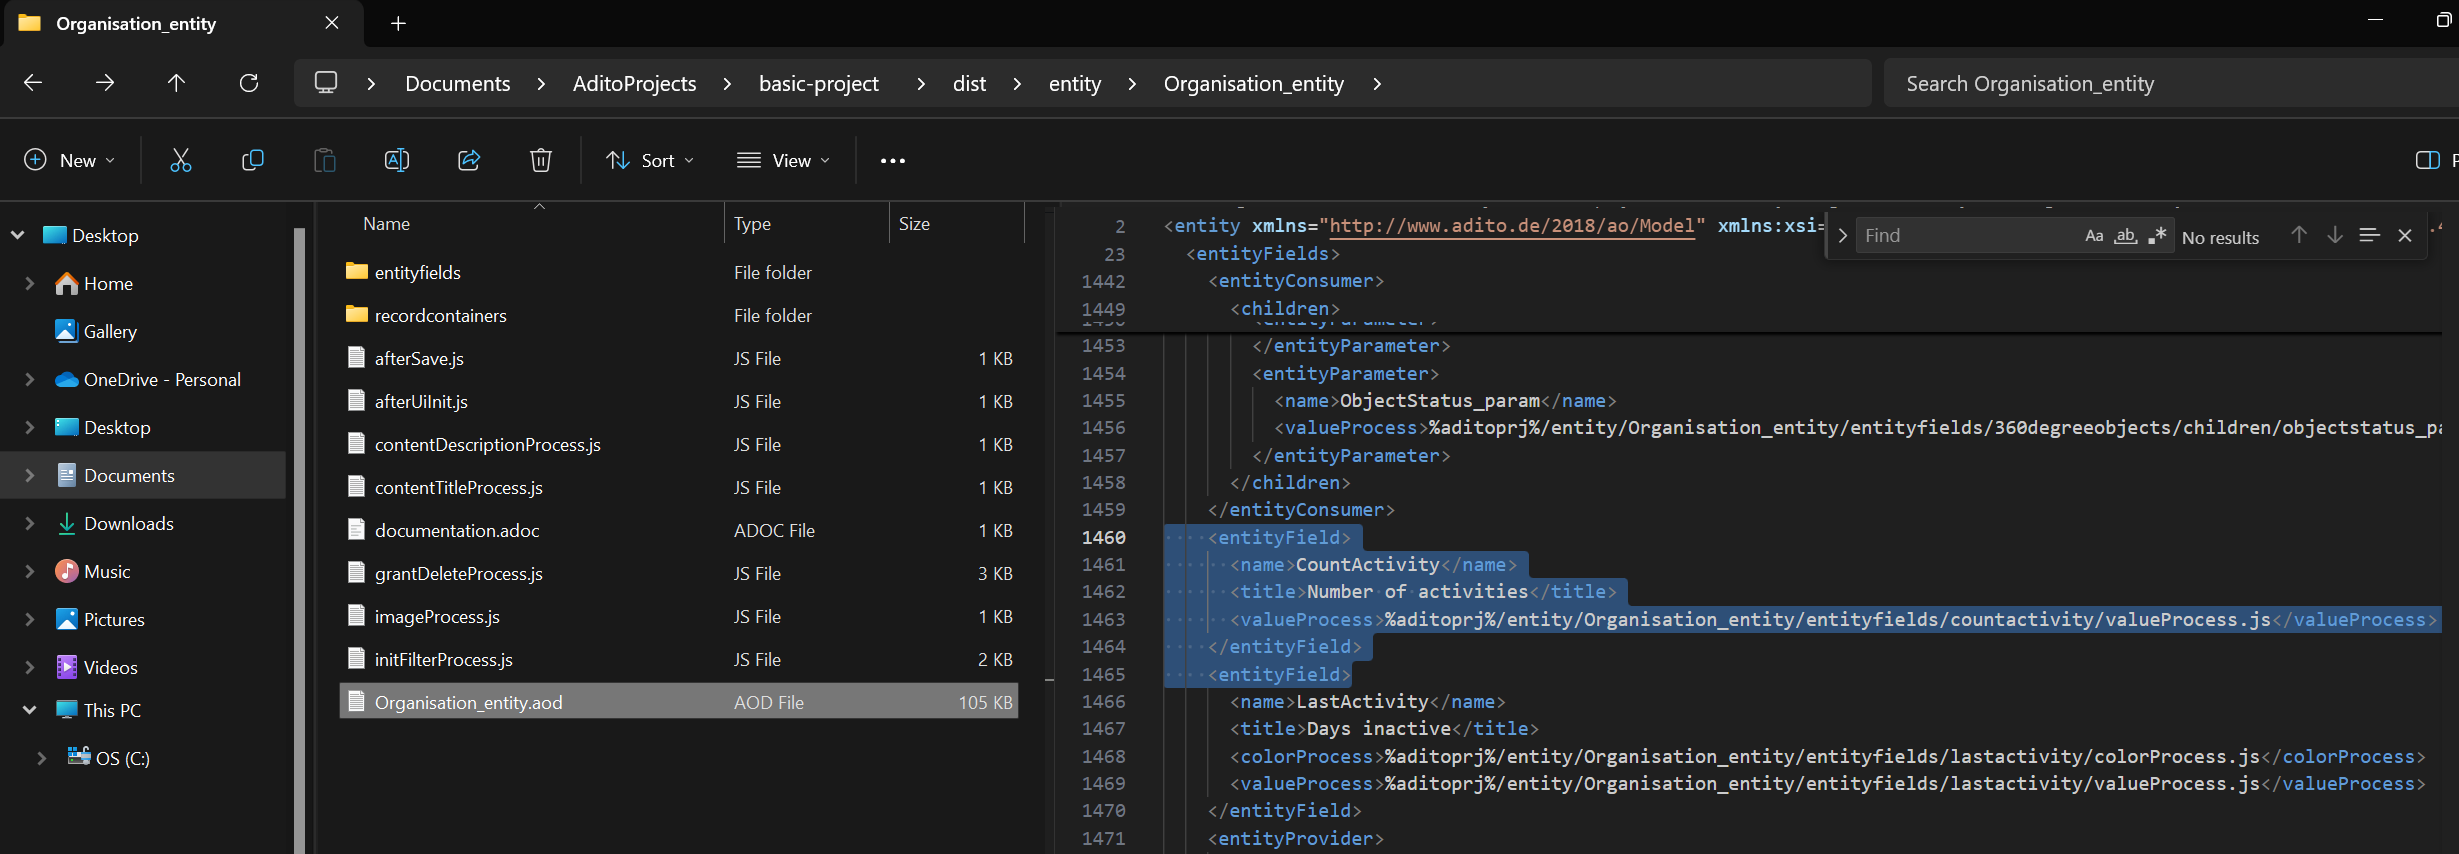2459x854 pixels.
Task: Click basic-project breadcrumb segment
Action: point(819,84)
